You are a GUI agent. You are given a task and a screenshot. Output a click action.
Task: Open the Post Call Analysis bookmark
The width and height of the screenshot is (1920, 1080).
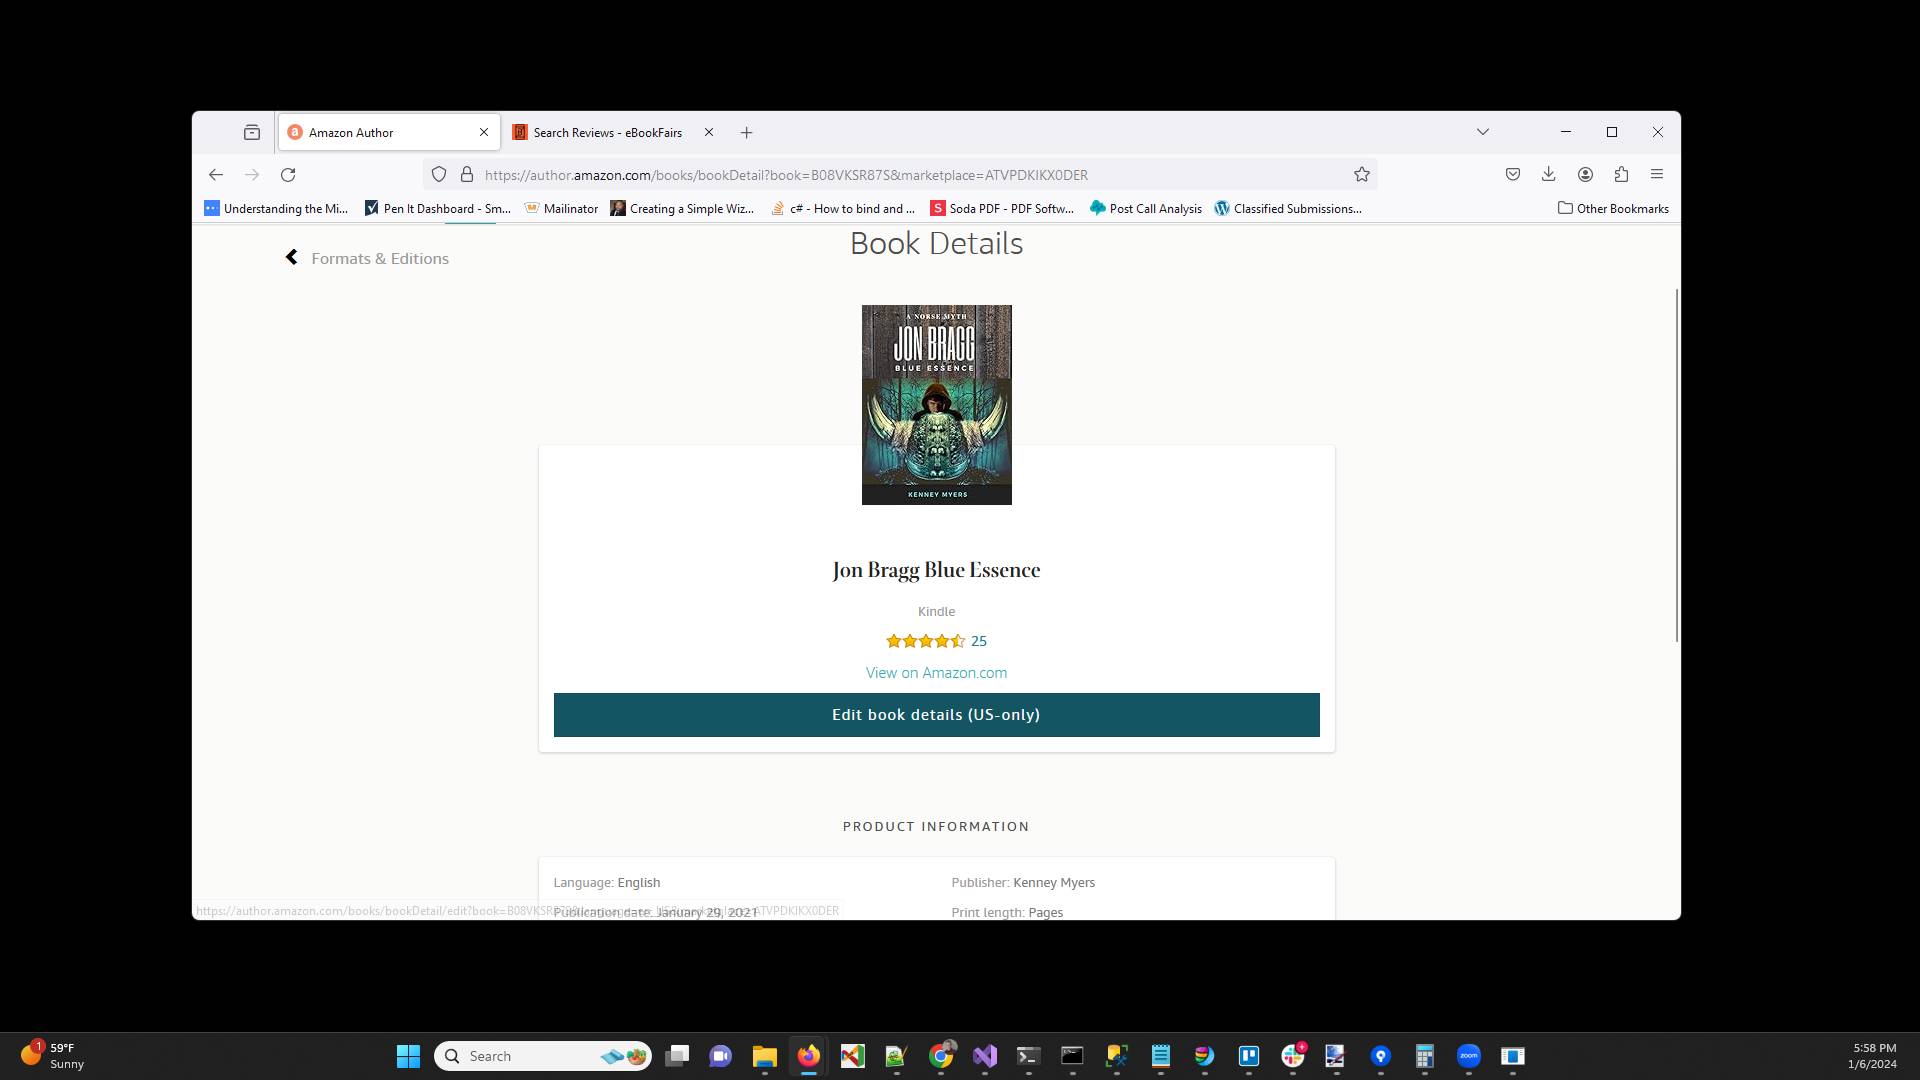point(1145,208)
